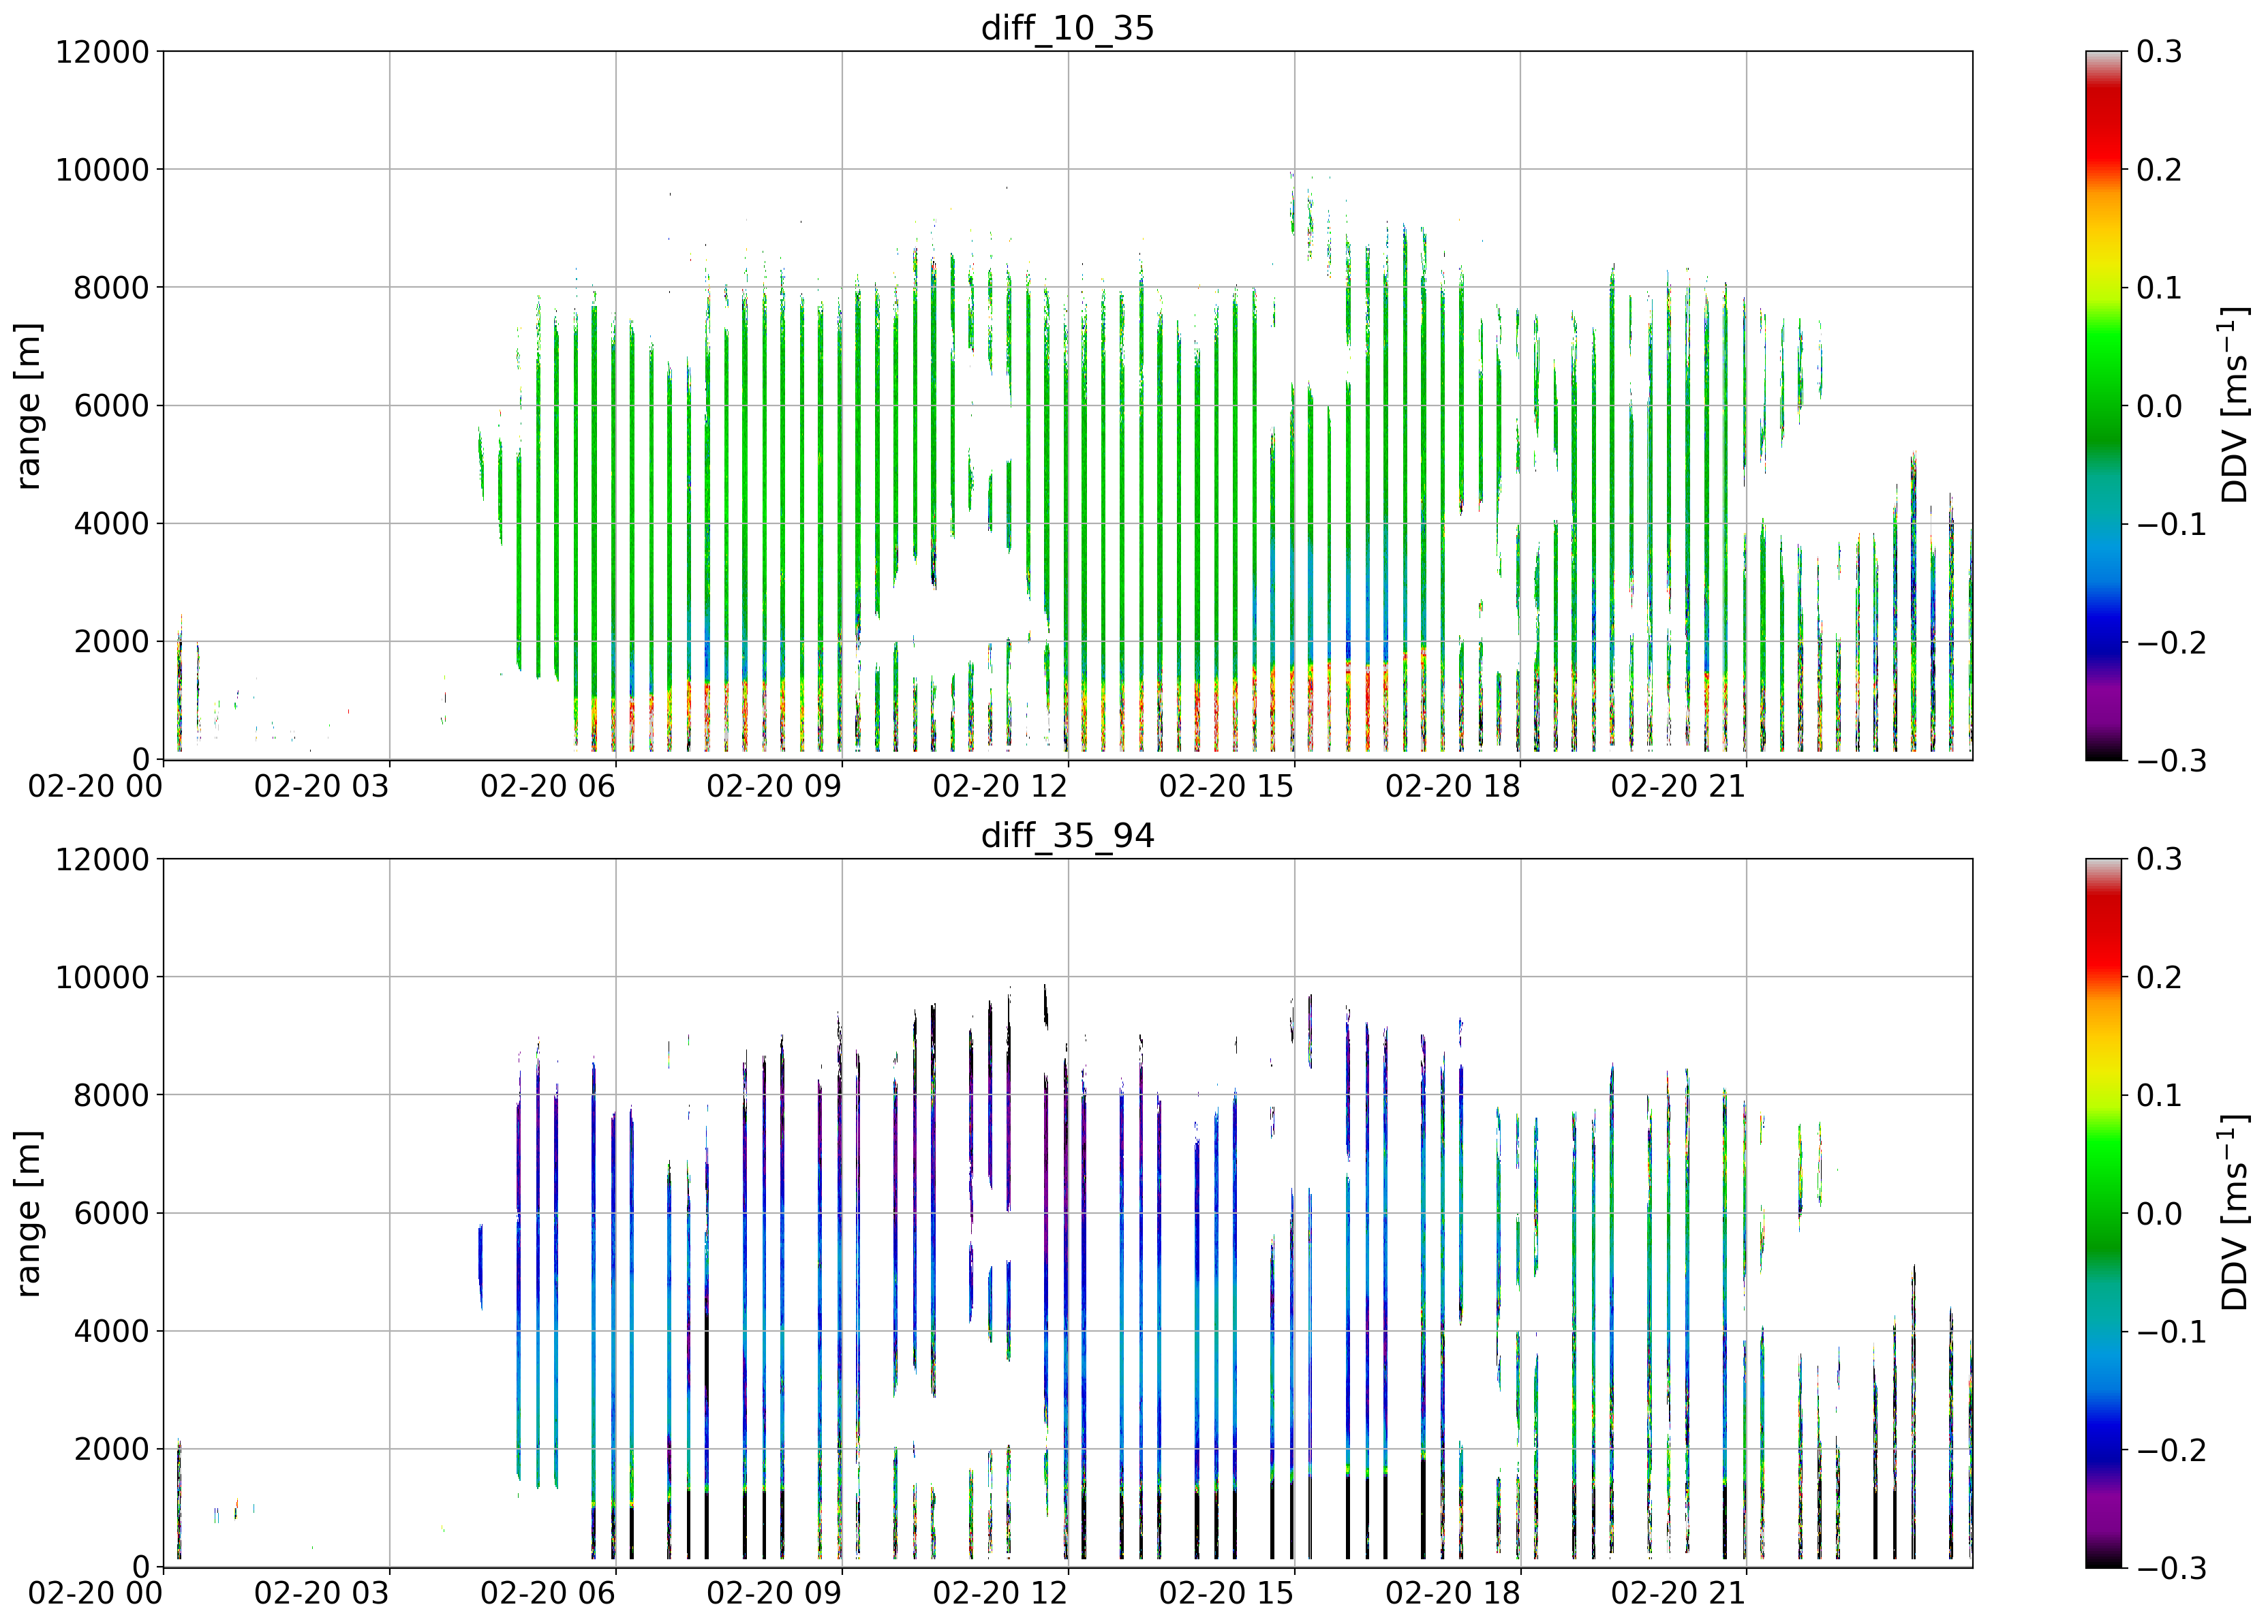Click the diff_10_35 plot title
Screen dimensions: 2268x1624
tap(1067, 28)
